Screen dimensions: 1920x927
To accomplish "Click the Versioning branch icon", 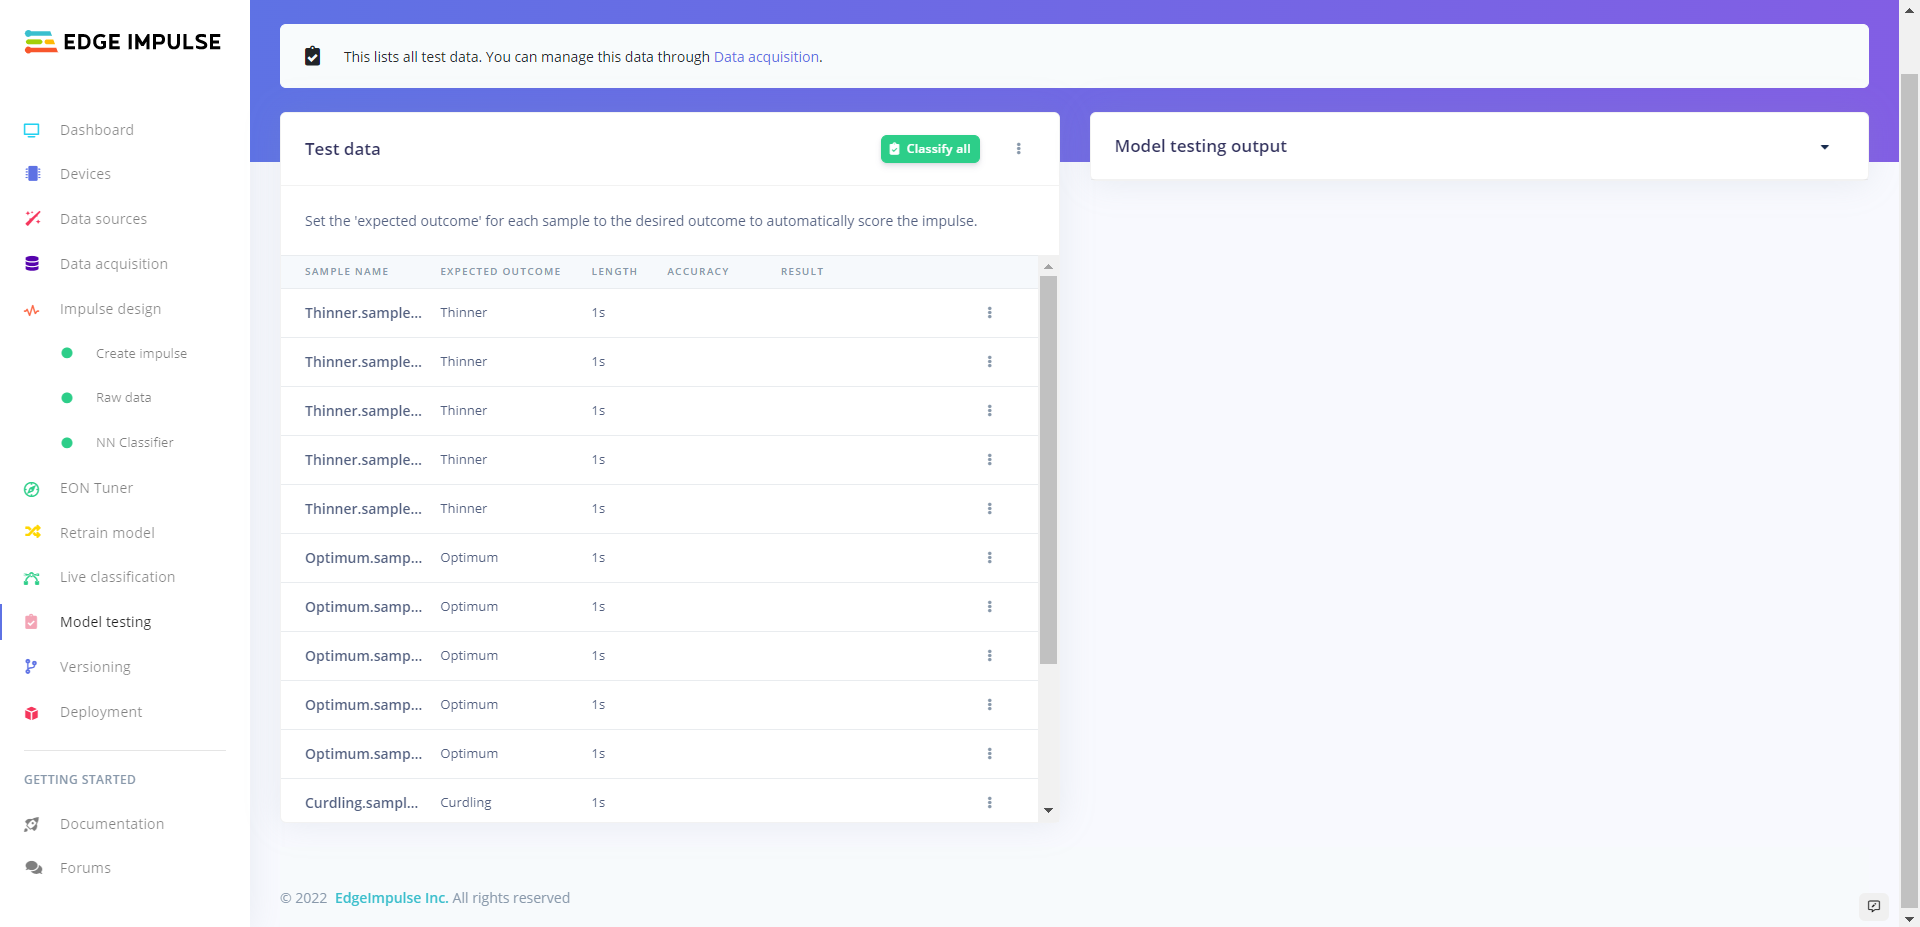I will (32, 667).
